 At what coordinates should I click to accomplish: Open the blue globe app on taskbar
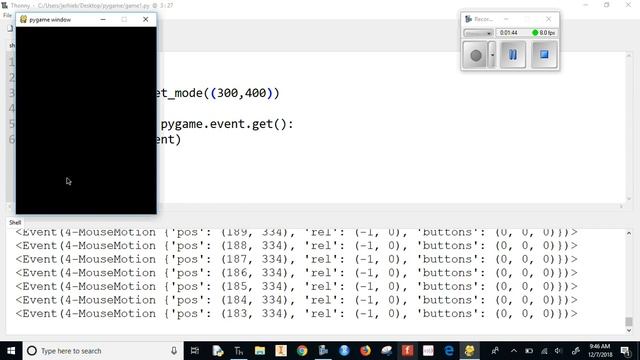coord(344,351)
